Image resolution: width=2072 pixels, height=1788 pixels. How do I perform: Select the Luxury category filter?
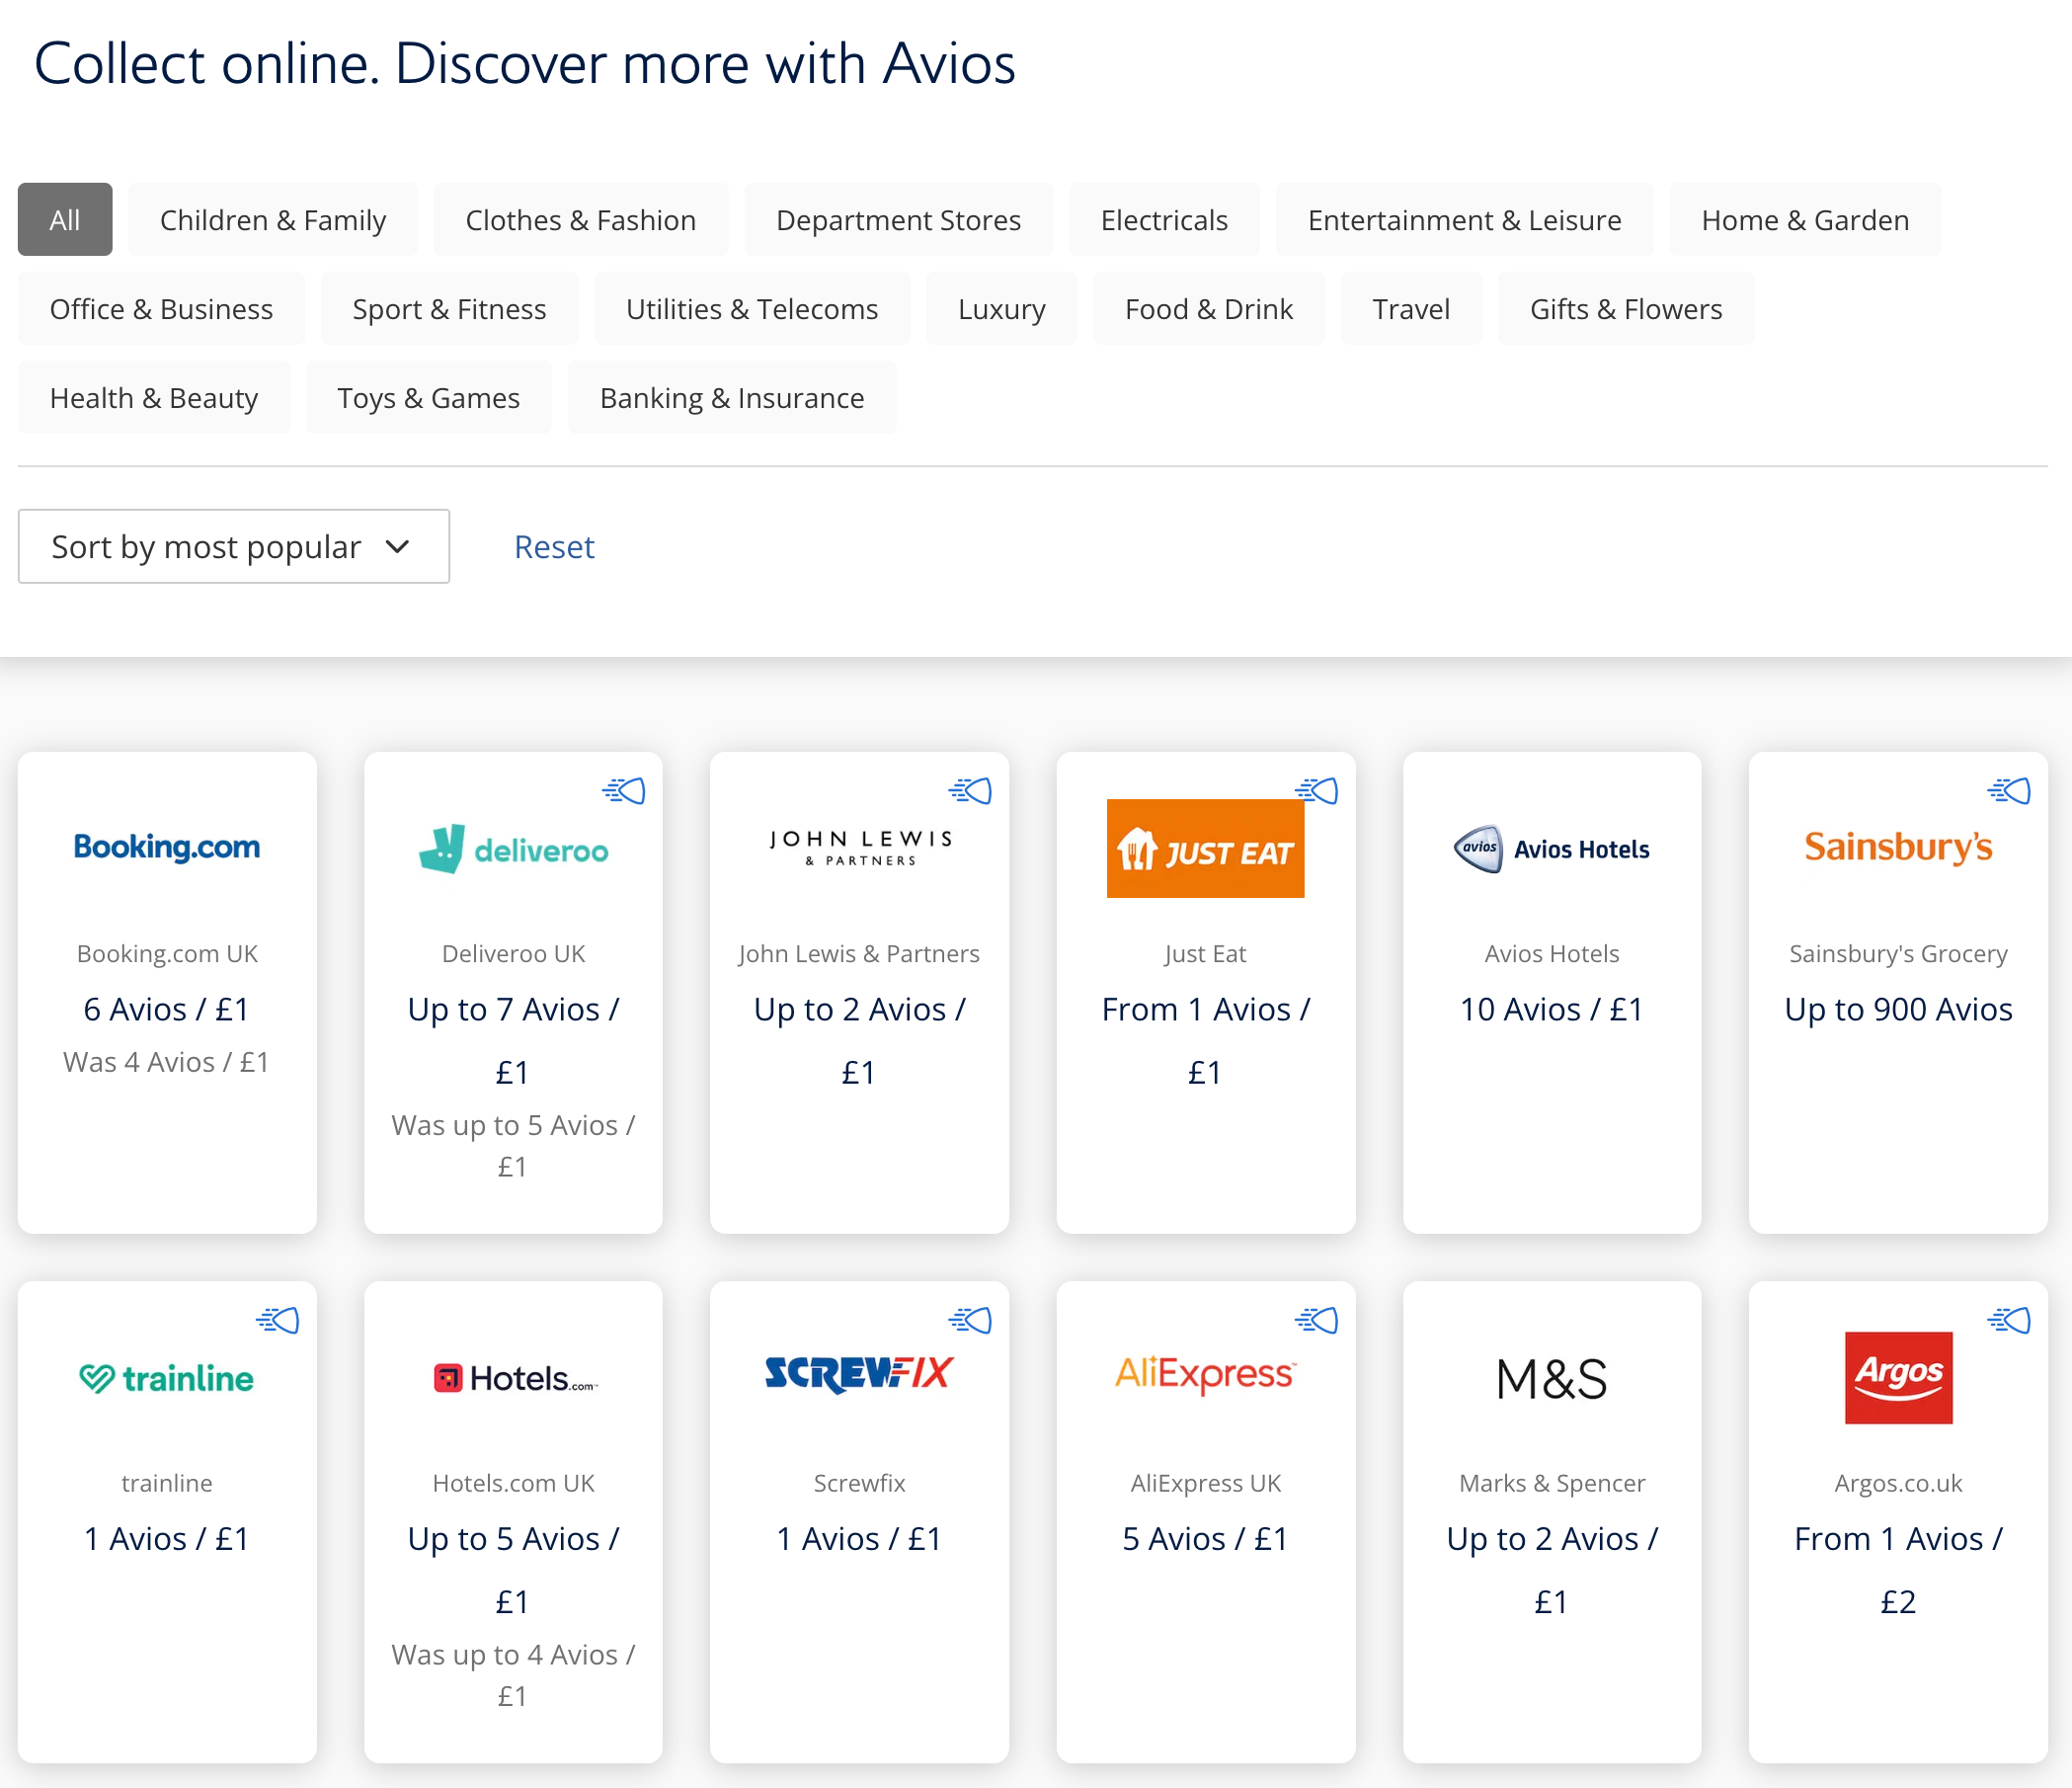(1001, 308)
